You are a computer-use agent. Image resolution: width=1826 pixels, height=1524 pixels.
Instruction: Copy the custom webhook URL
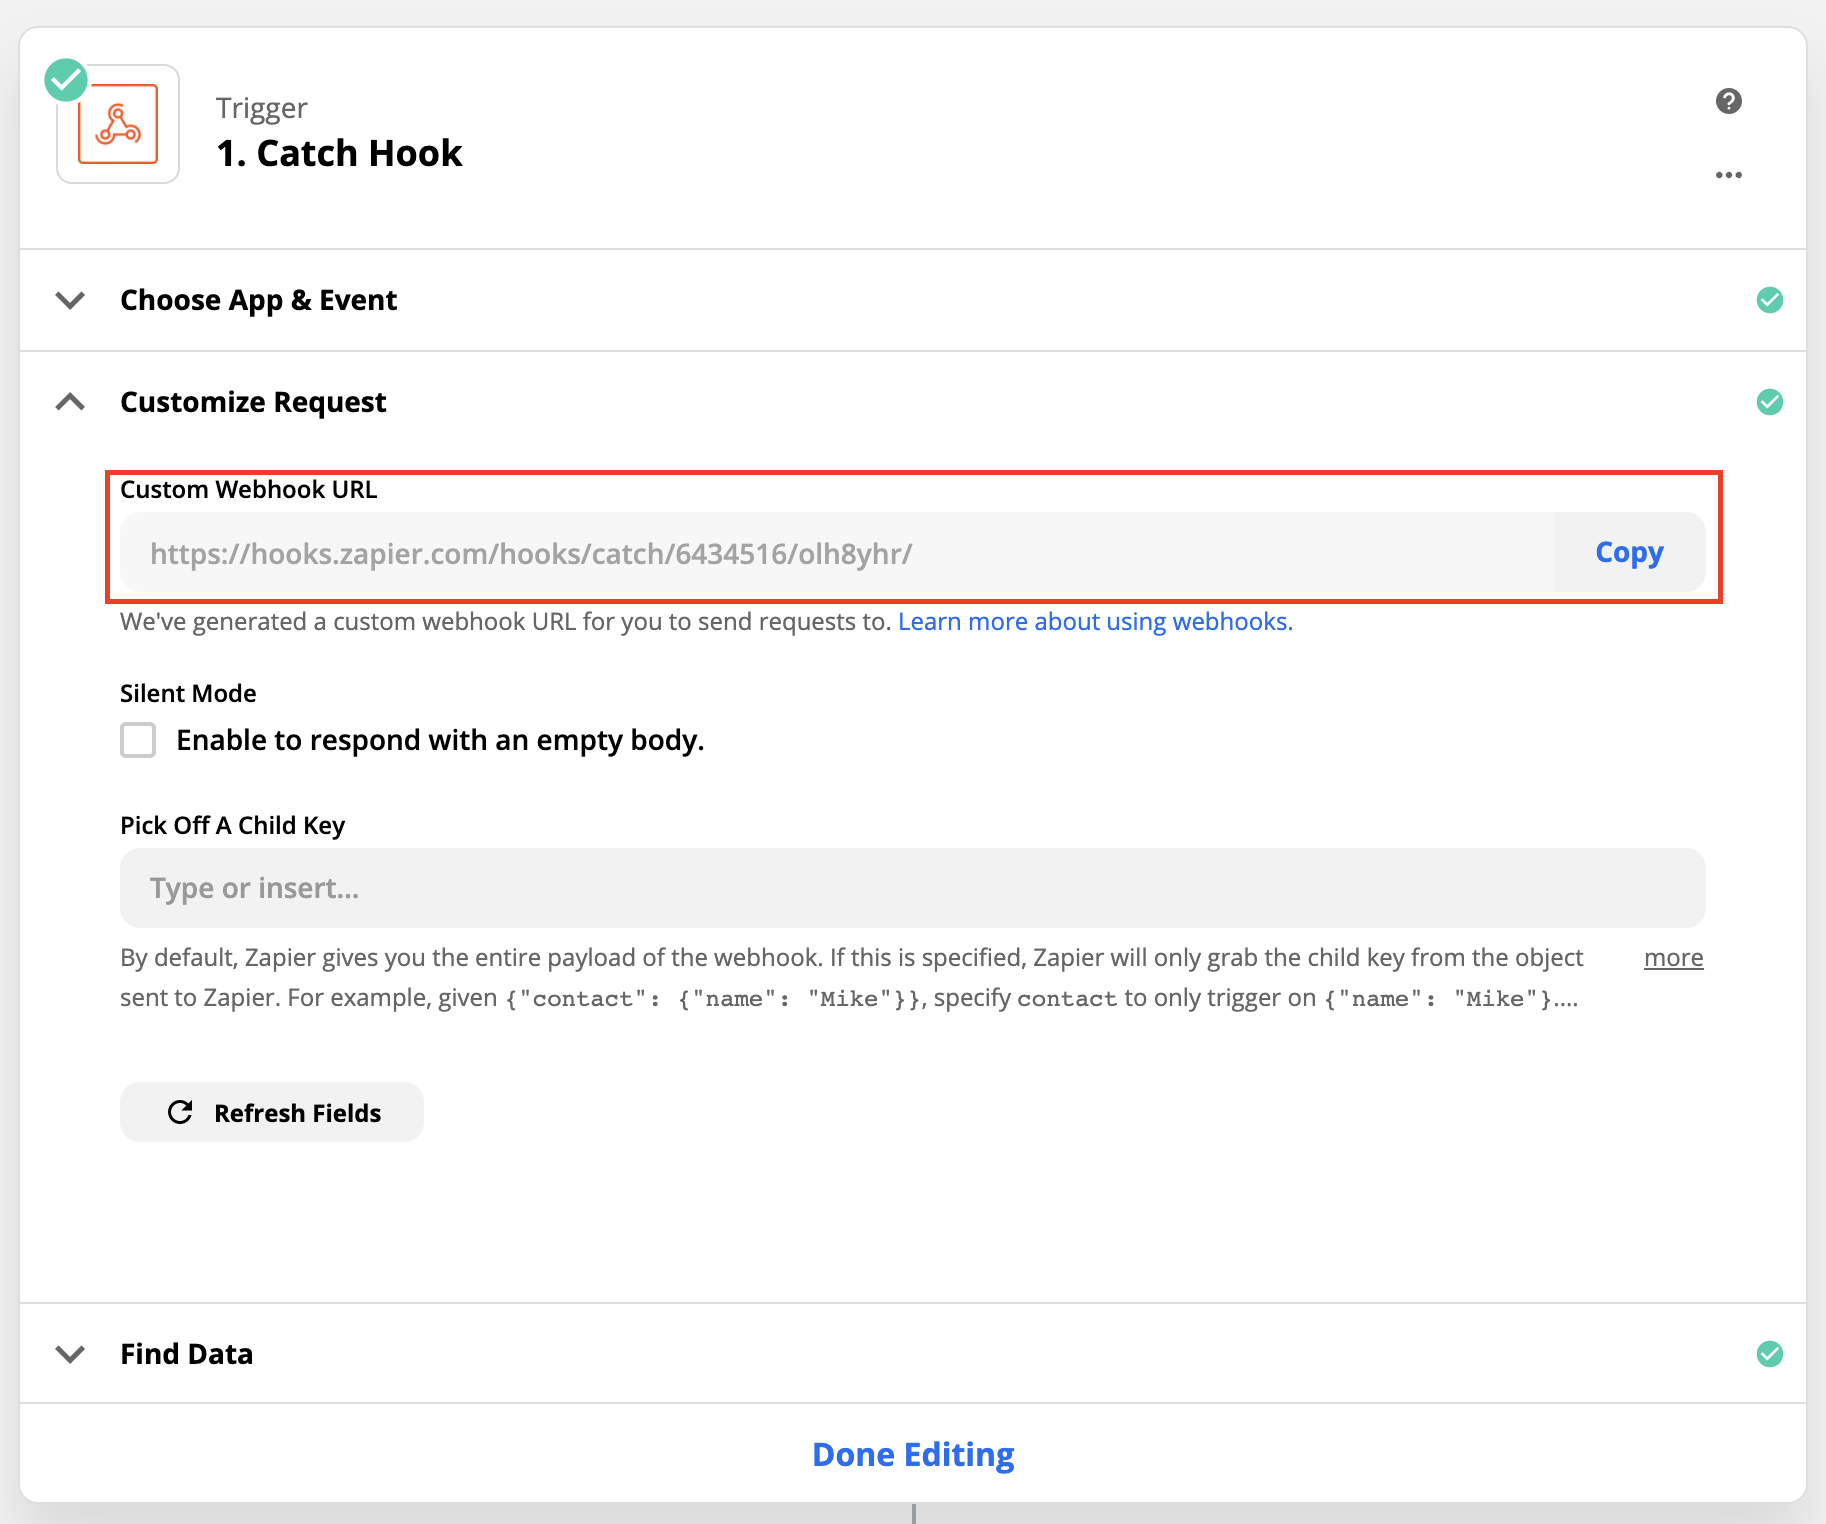coord(1628,553)
